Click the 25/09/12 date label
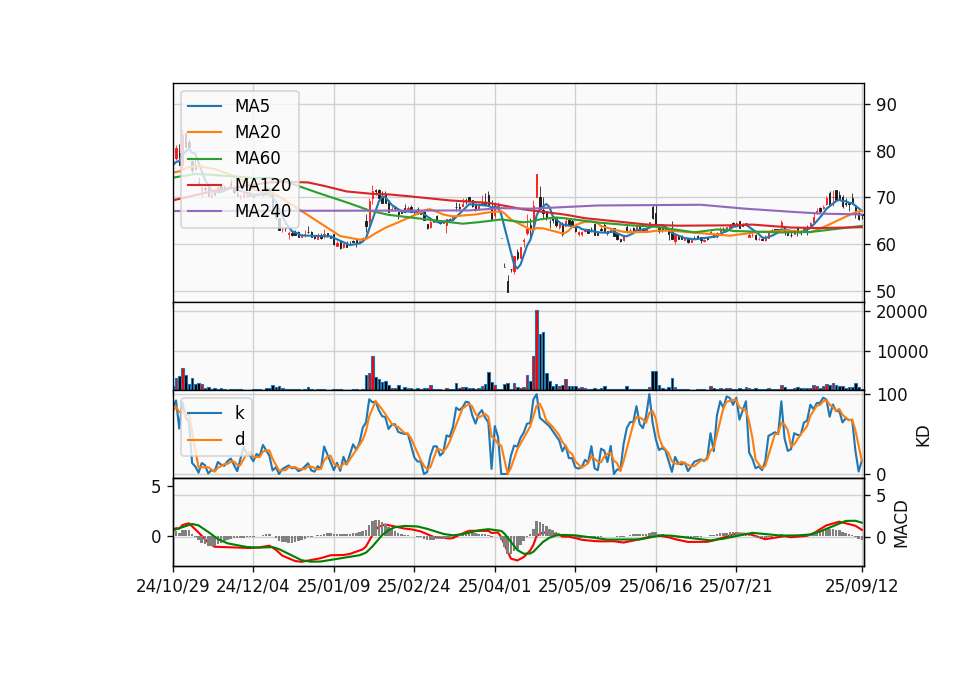Image resolution: width=960 pixels, height=690 pixels. tap(862, 586)
